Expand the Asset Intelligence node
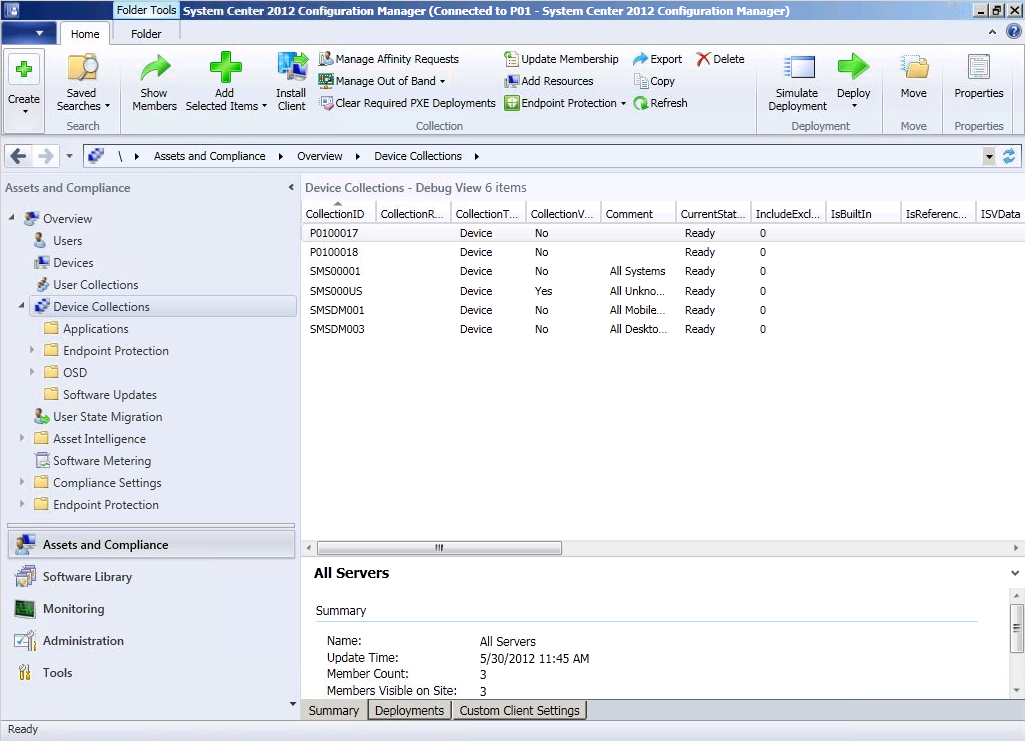This screenshot has width=1025, height=741. click(22, 438)
